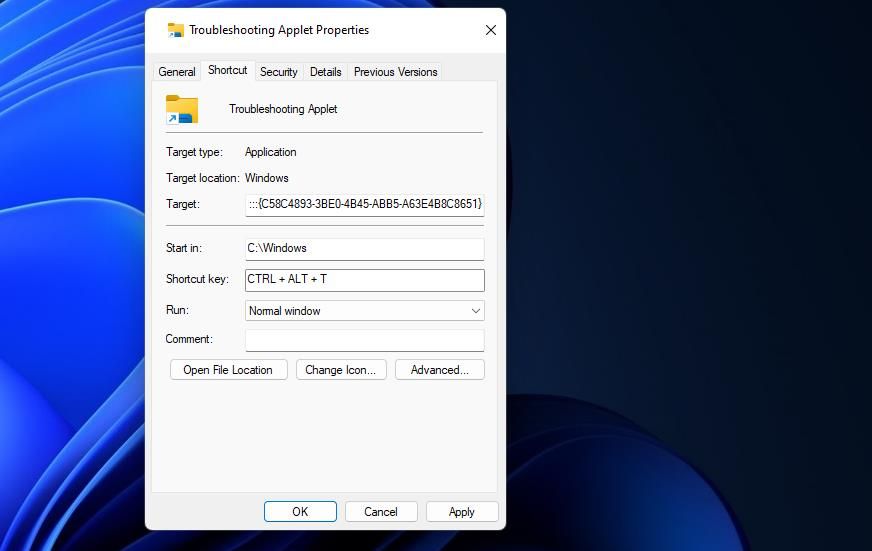Click the Target location value Windows
This screenshot has height=551, width=872.
pyautogui.click(x=266, y=178)
